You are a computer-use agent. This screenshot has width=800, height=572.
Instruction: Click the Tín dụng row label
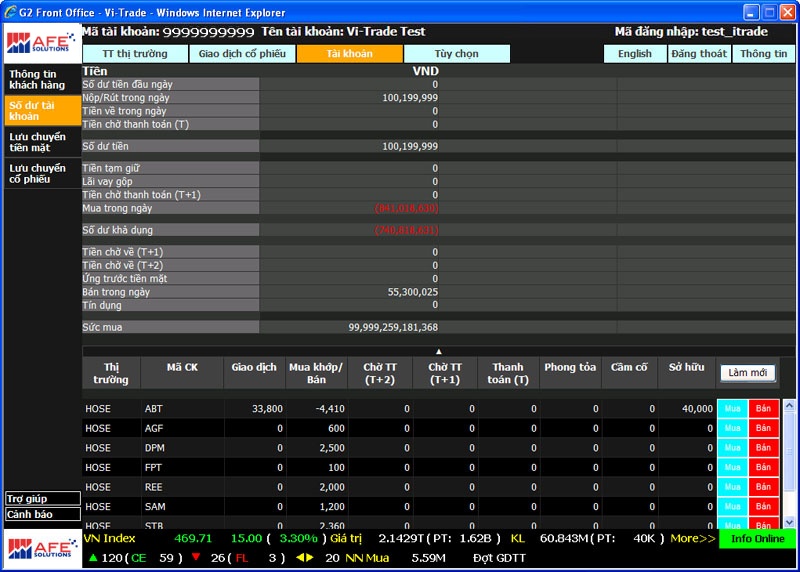pyautogui.click(x=102, y=305)
